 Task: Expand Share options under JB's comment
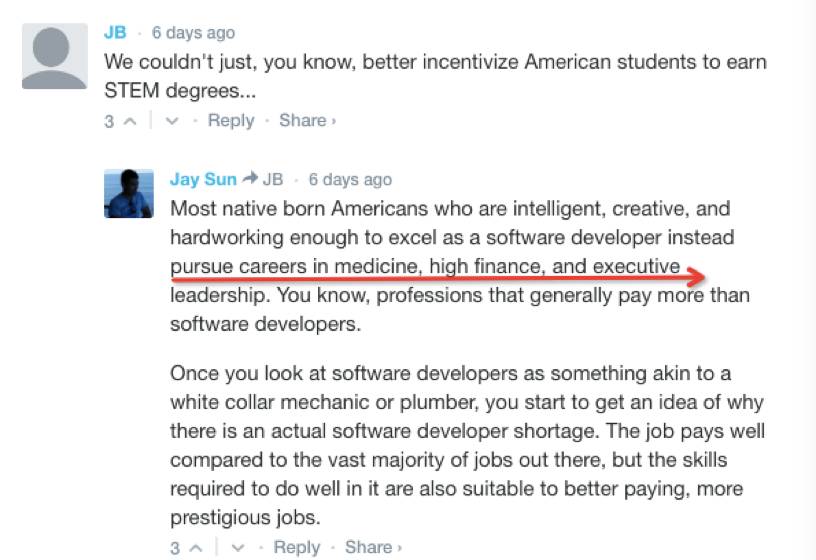[x=307, y=120]
